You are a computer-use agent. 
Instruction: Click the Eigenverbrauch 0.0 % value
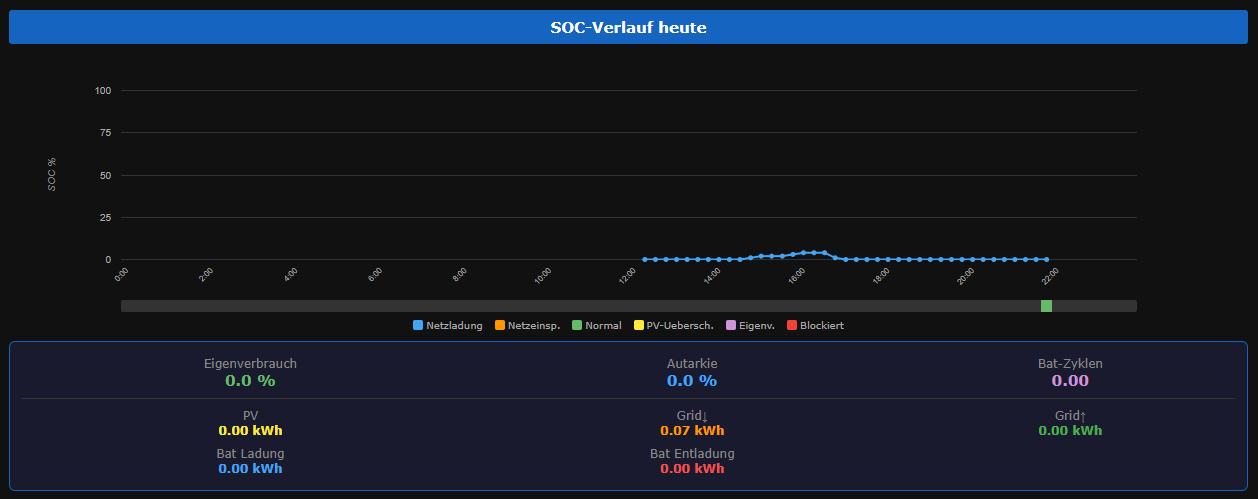tap(250, 381)
